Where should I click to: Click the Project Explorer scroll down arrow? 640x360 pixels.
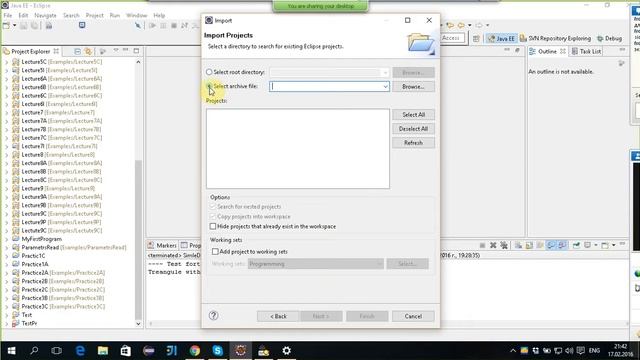(x=138, y=323)
